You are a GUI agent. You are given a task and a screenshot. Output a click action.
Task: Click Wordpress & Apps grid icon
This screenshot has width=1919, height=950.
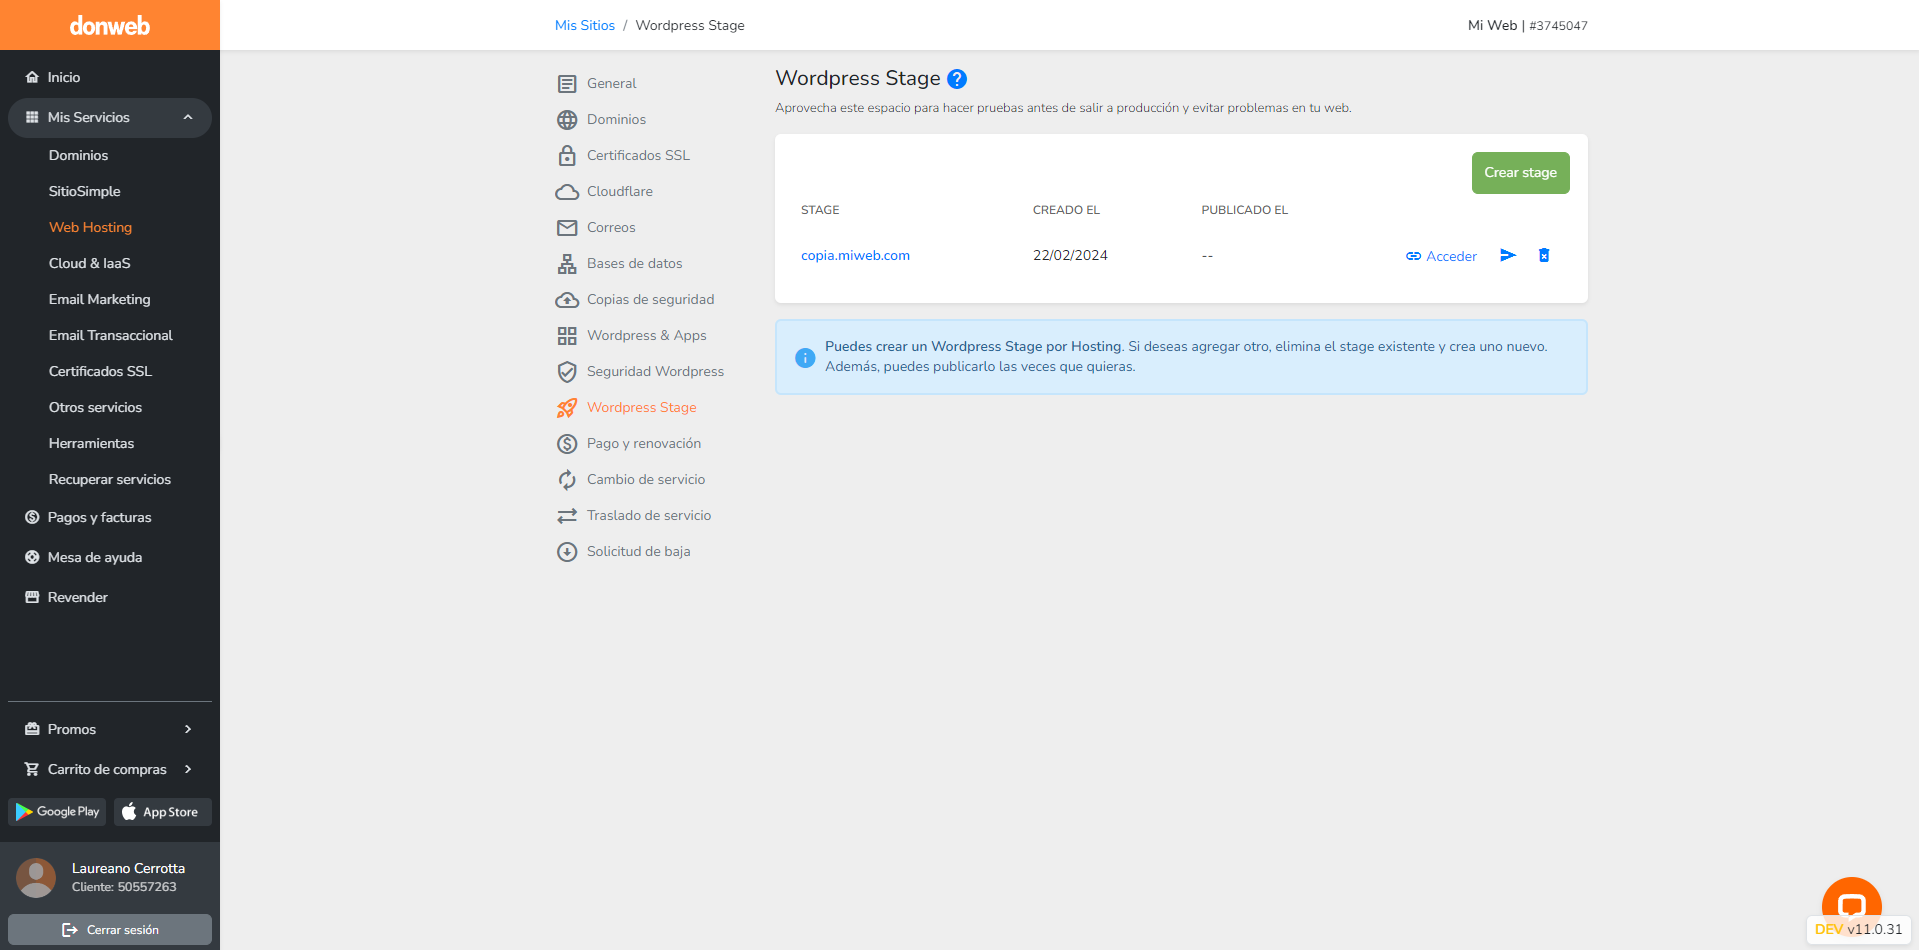[x=567, y=336]
